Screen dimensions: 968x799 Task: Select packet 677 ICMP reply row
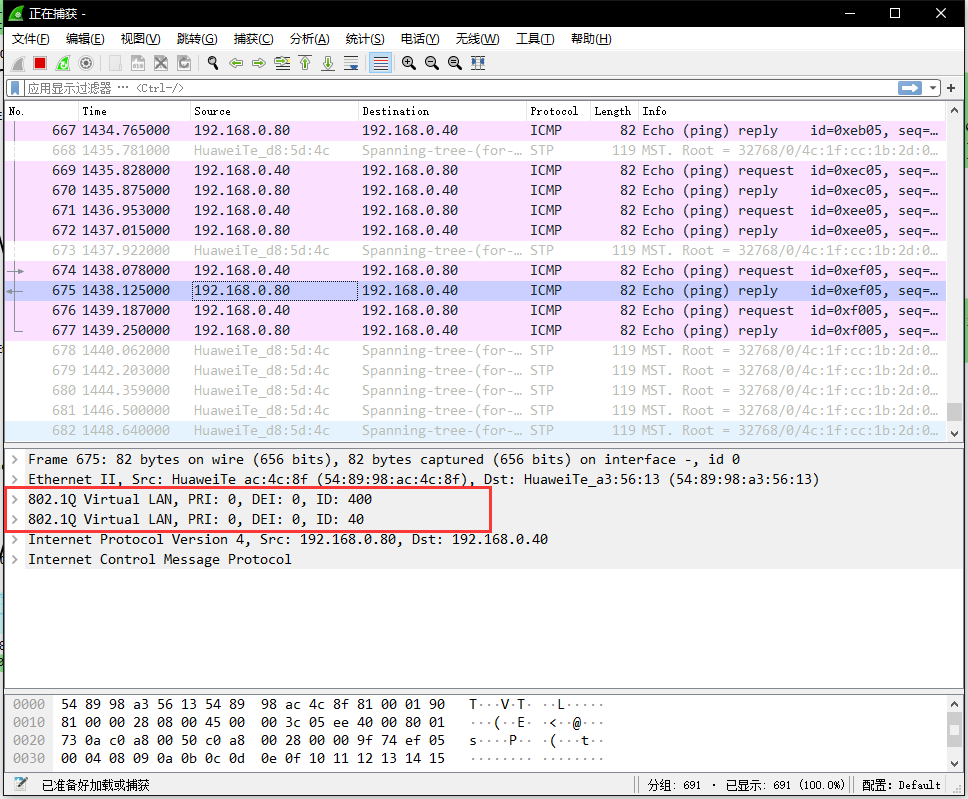(x=475, y=330)
